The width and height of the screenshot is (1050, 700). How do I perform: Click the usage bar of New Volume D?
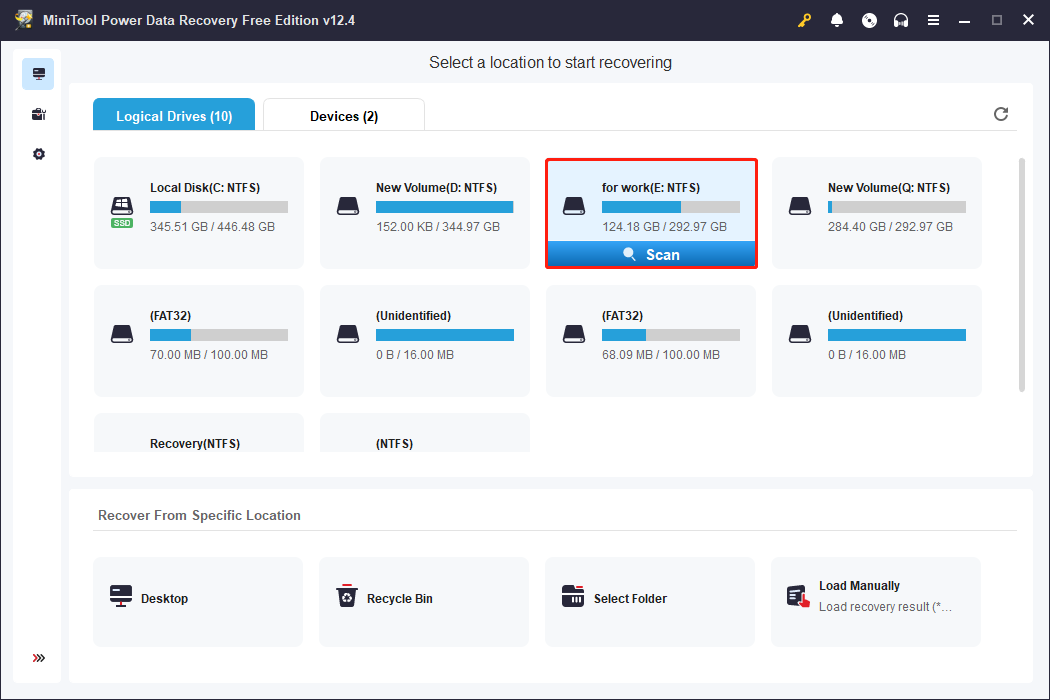point(445,207)
